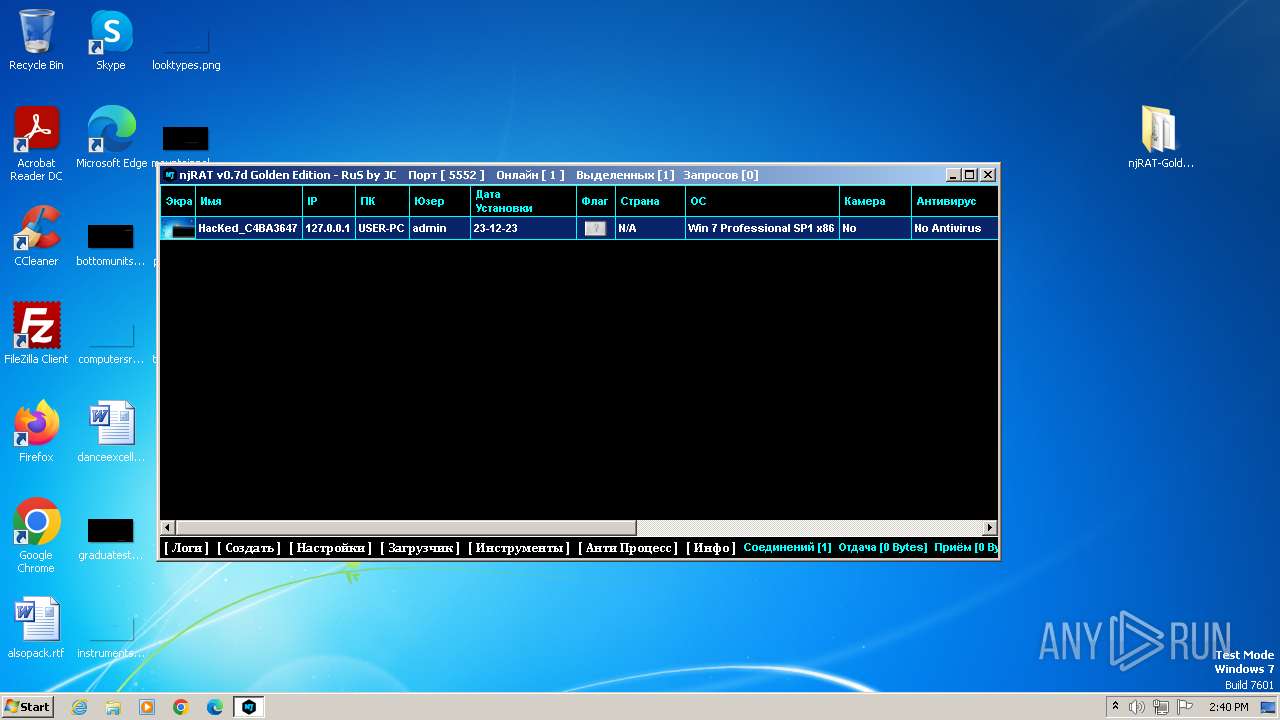
Task: Open the Start menu
Action: [x=27, y=707]
